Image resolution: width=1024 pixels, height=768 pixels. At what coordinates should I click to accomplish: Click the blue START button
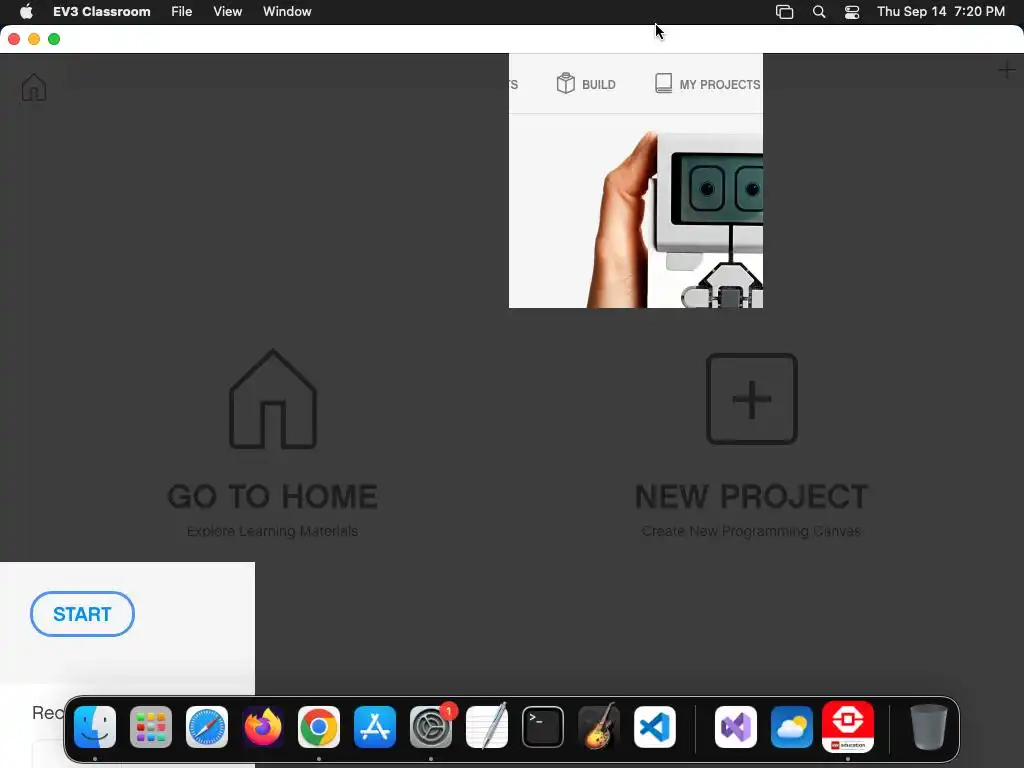click(x=82, y=614)
